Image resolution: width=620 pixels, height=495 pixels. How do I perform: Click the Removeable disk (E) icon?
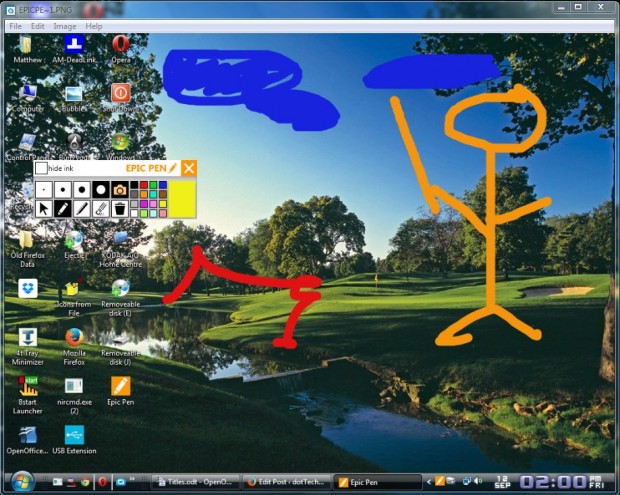tap(121, 299)
